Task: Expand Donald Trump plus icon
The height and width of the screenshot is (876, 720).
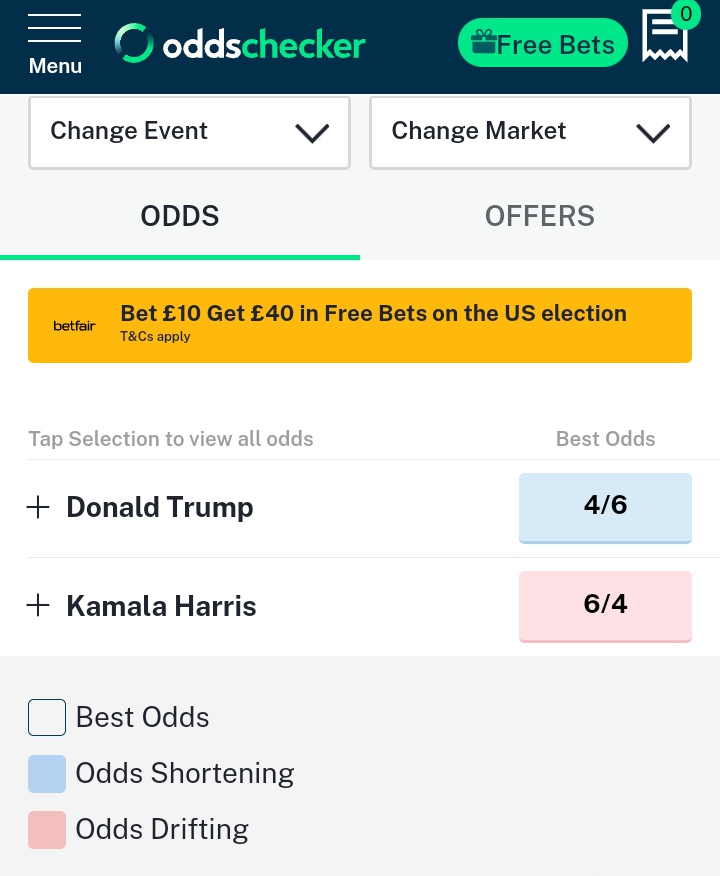Action: pos(39,507)
